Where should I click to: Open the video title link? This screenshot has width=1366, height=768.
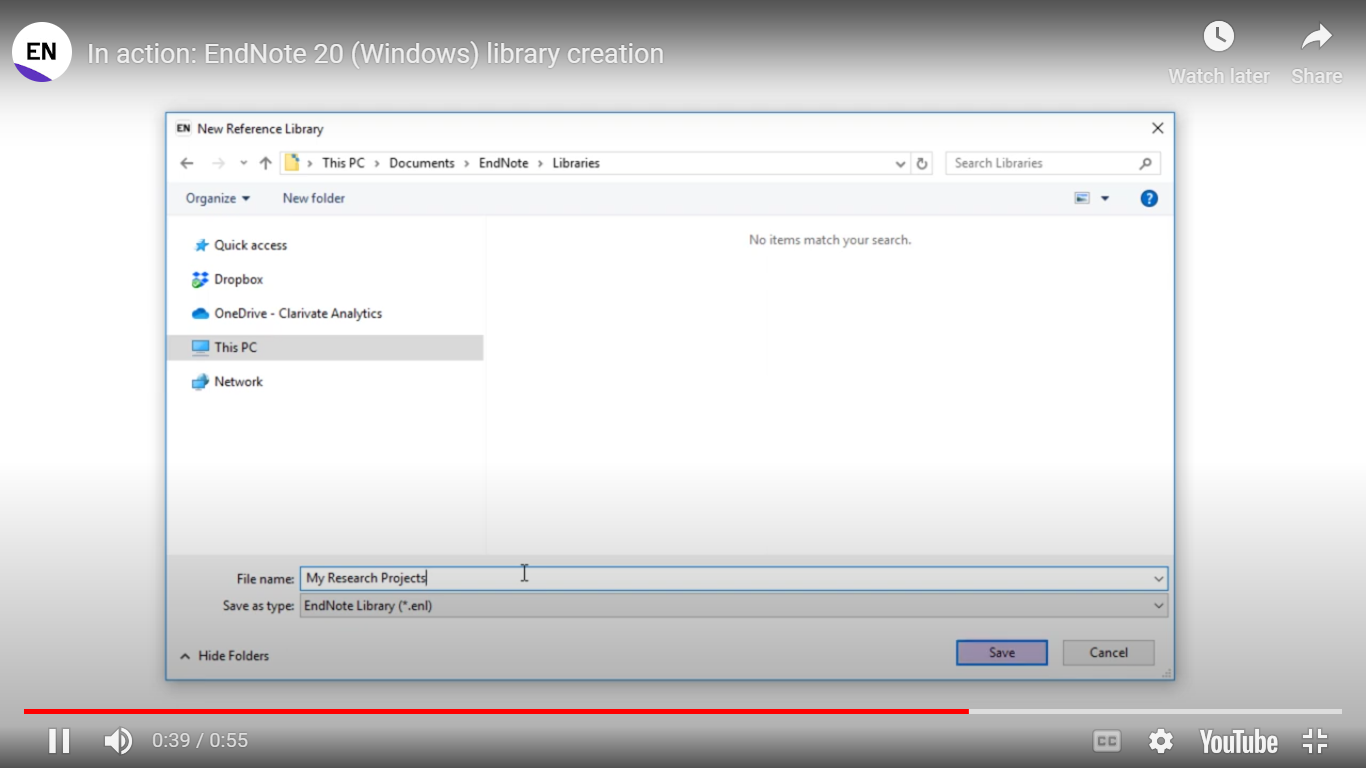(375, 53)
